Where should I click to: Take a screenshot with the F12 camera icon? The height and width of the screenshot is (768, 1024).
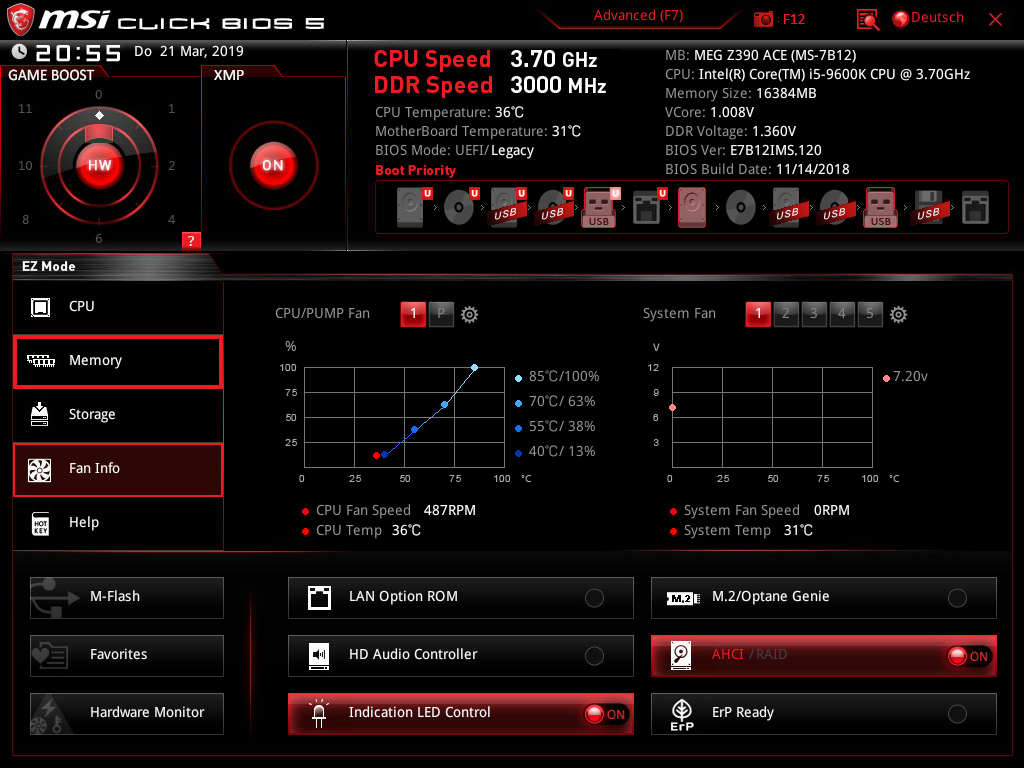click(763, 19)
